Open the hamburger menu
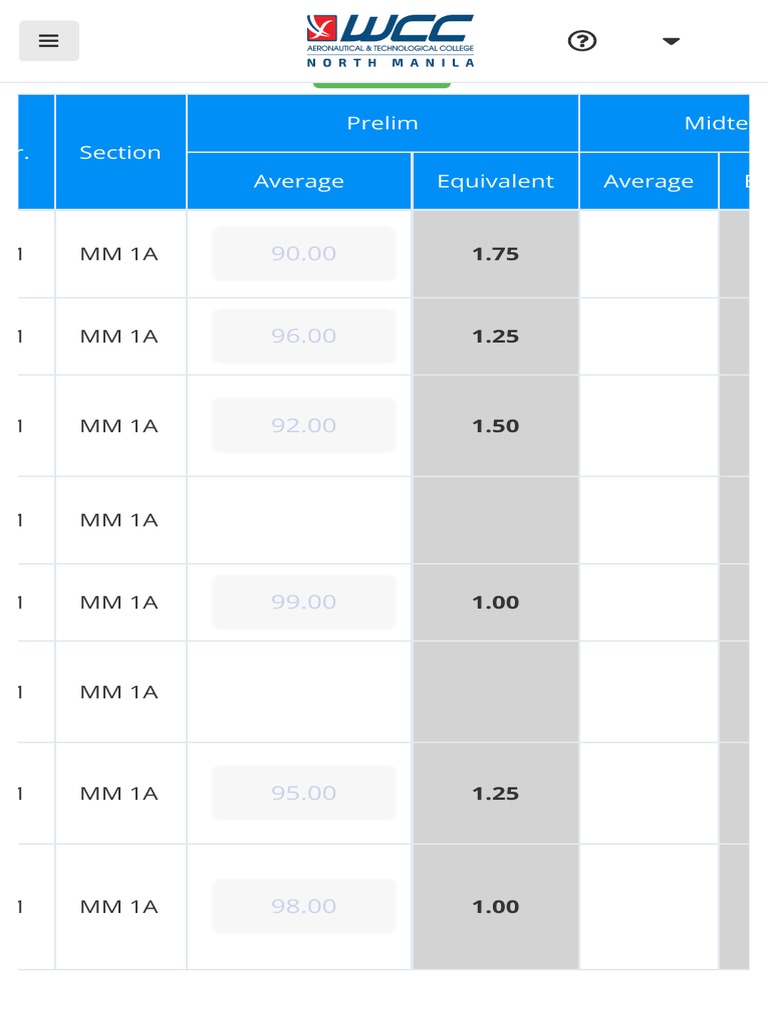Image resolution: width=768 pixels, height=1024 pixels. [x=49, y=41]
